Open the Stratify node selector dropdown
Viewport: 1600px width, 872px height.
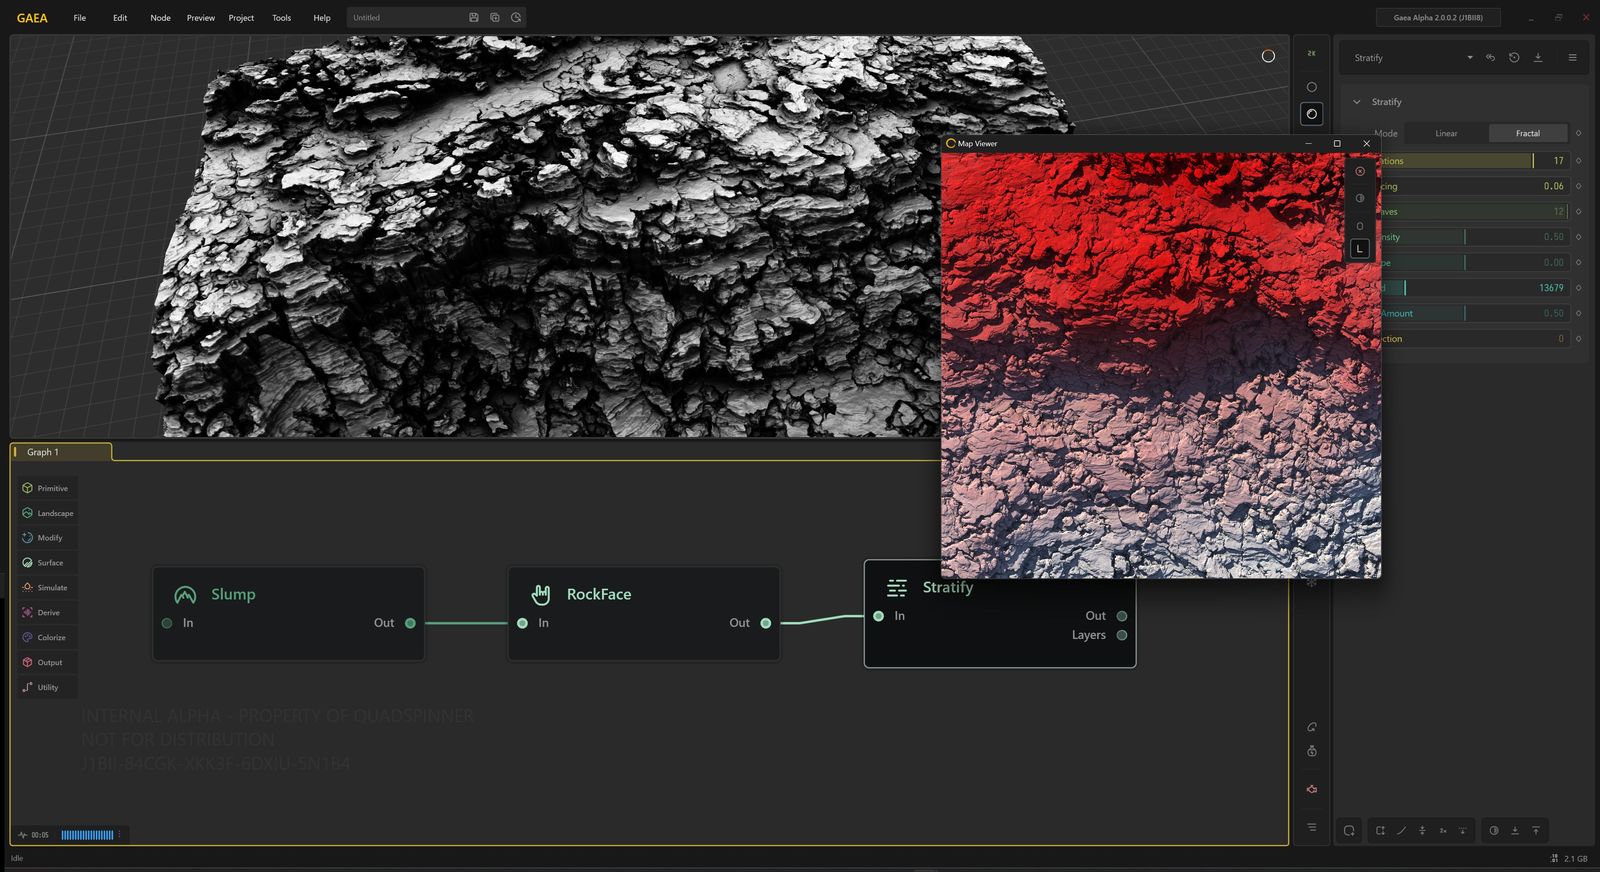click(x=1469, y=58)
